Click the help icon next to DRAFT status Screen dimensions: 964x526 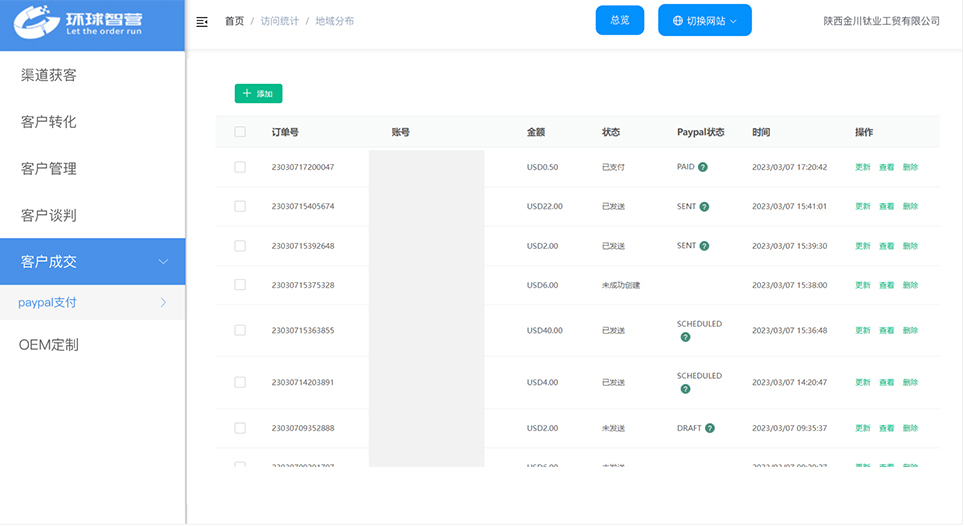(710, 428)
